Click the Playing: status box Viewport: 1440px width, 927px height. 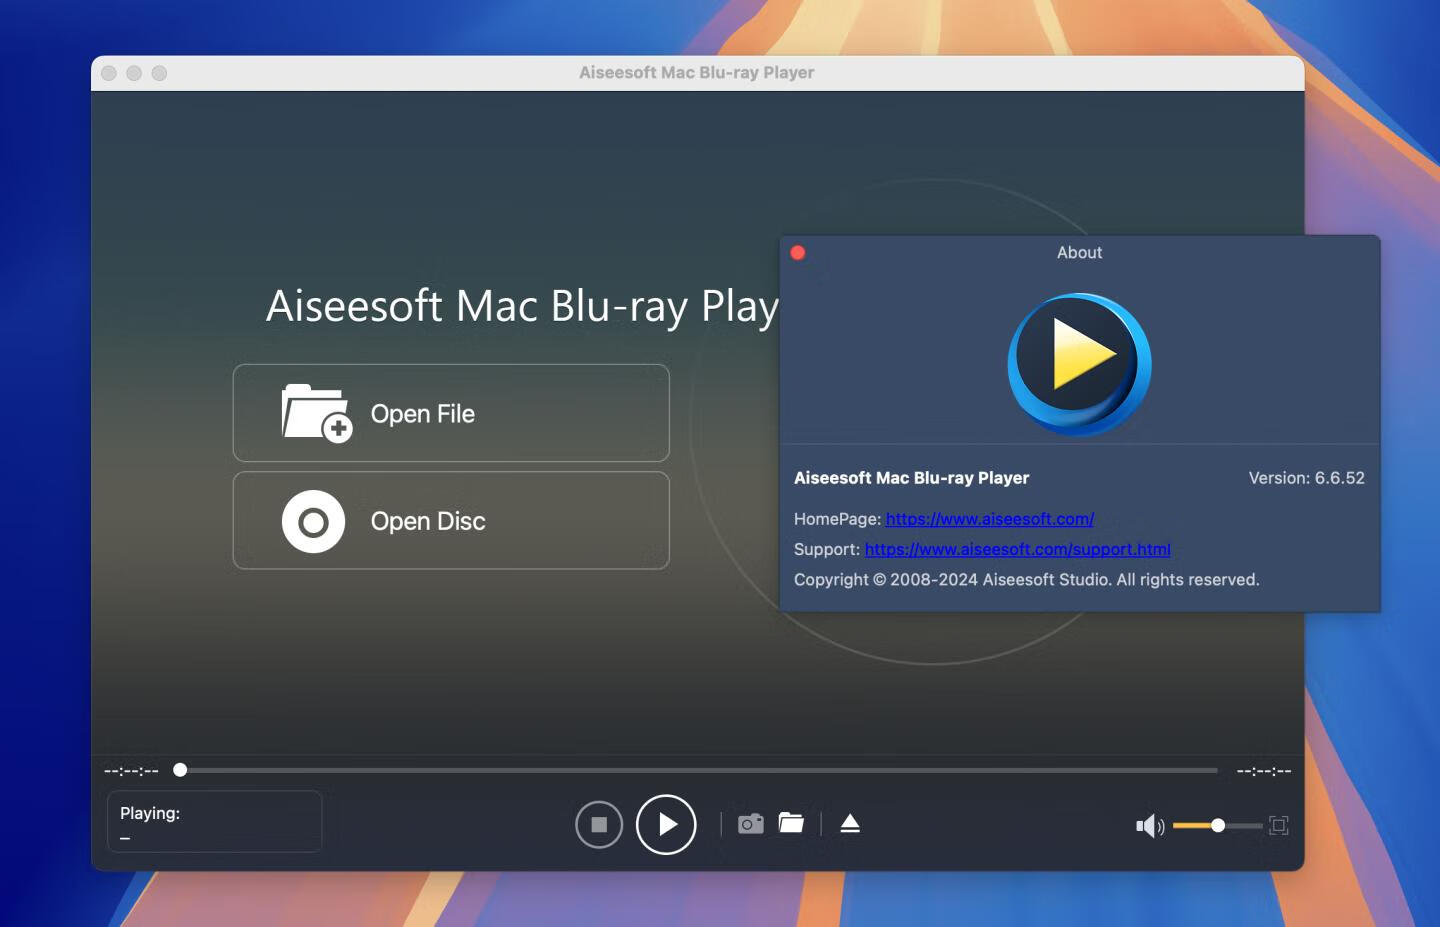(x=215, y=822)
